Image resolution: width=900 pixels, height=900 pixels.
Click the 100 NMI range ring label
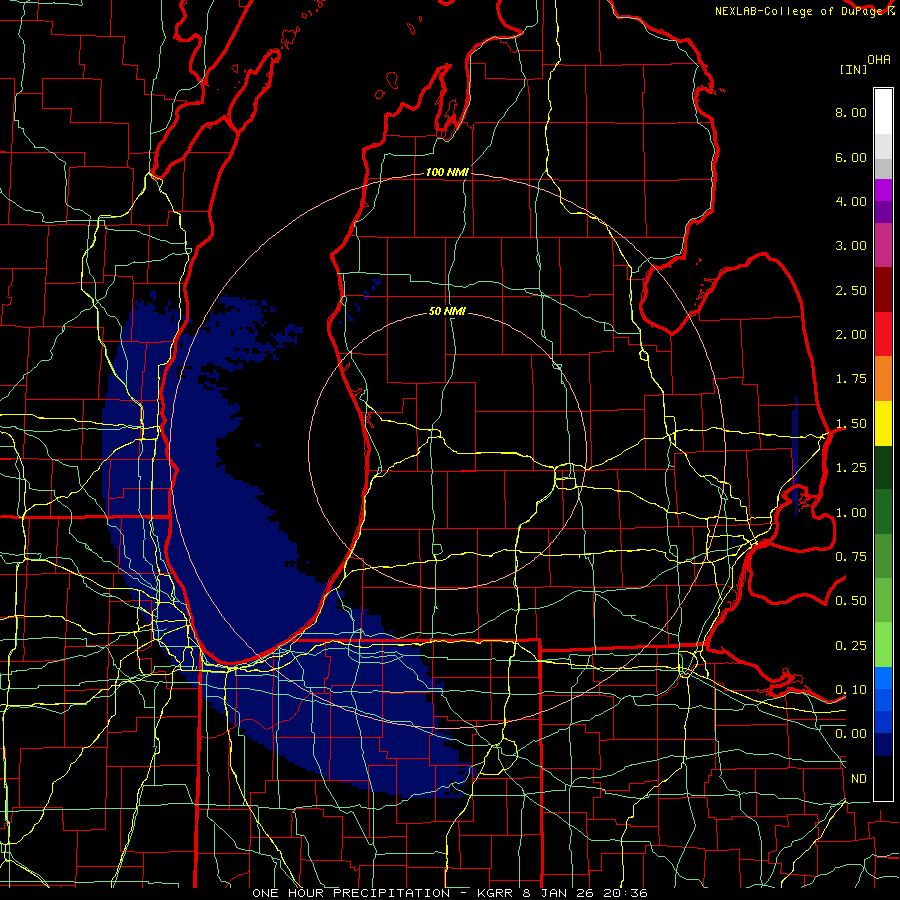click(x=447, y=172)
